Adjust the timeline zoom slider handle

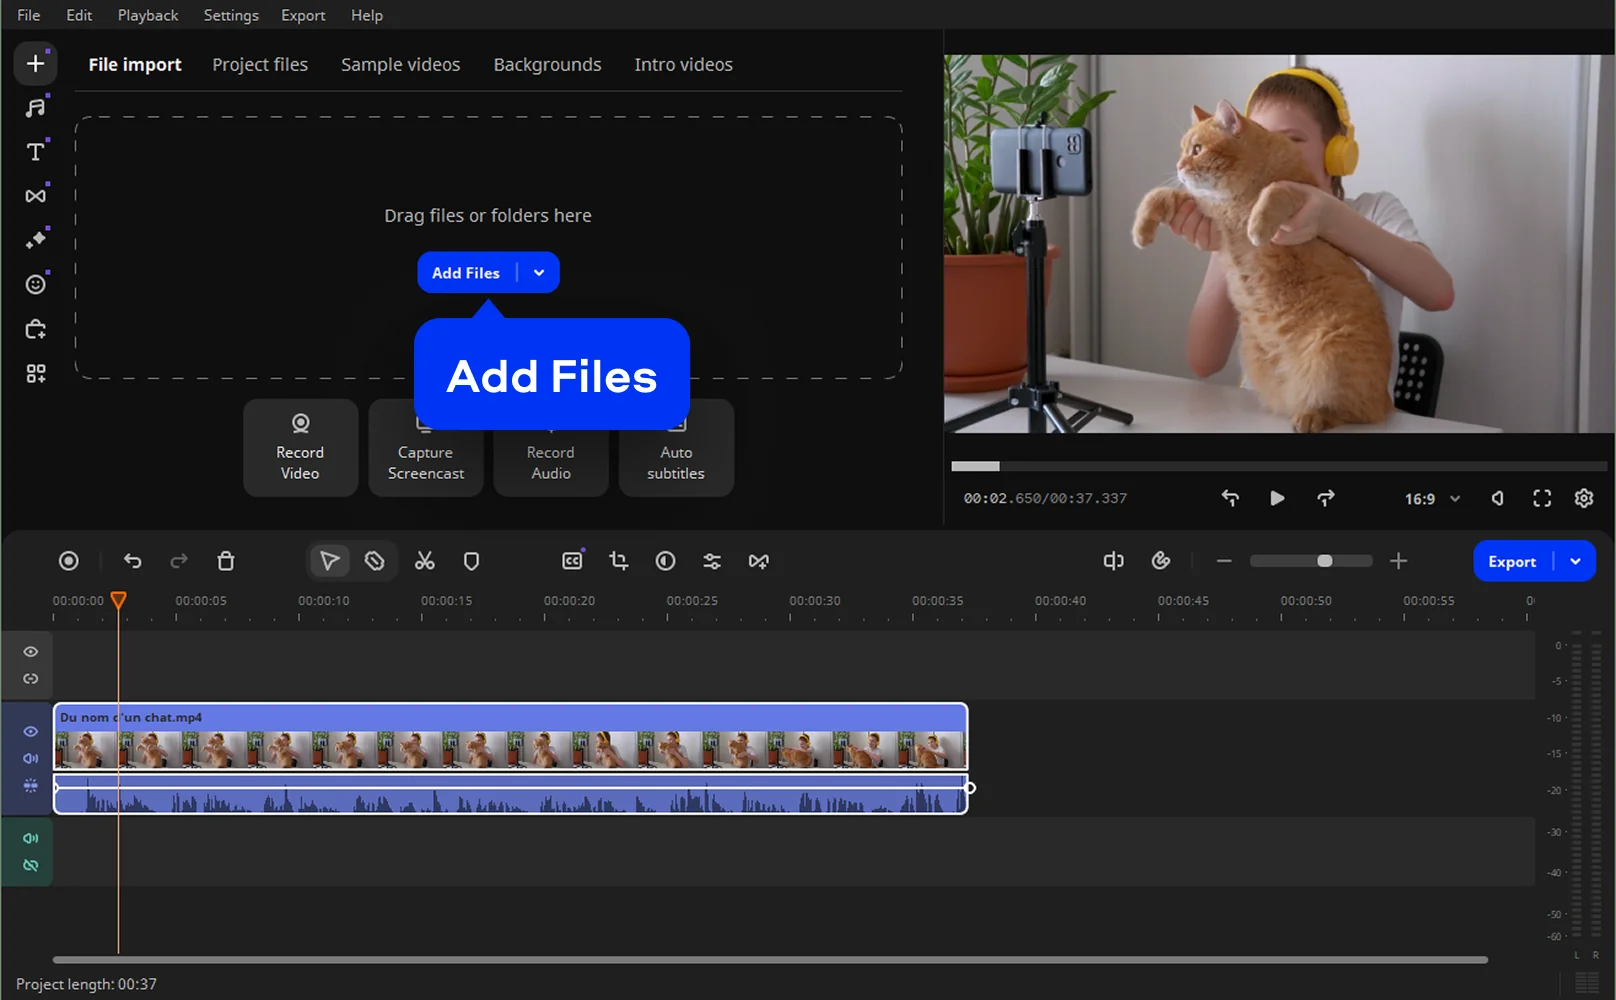point(1324,561)
